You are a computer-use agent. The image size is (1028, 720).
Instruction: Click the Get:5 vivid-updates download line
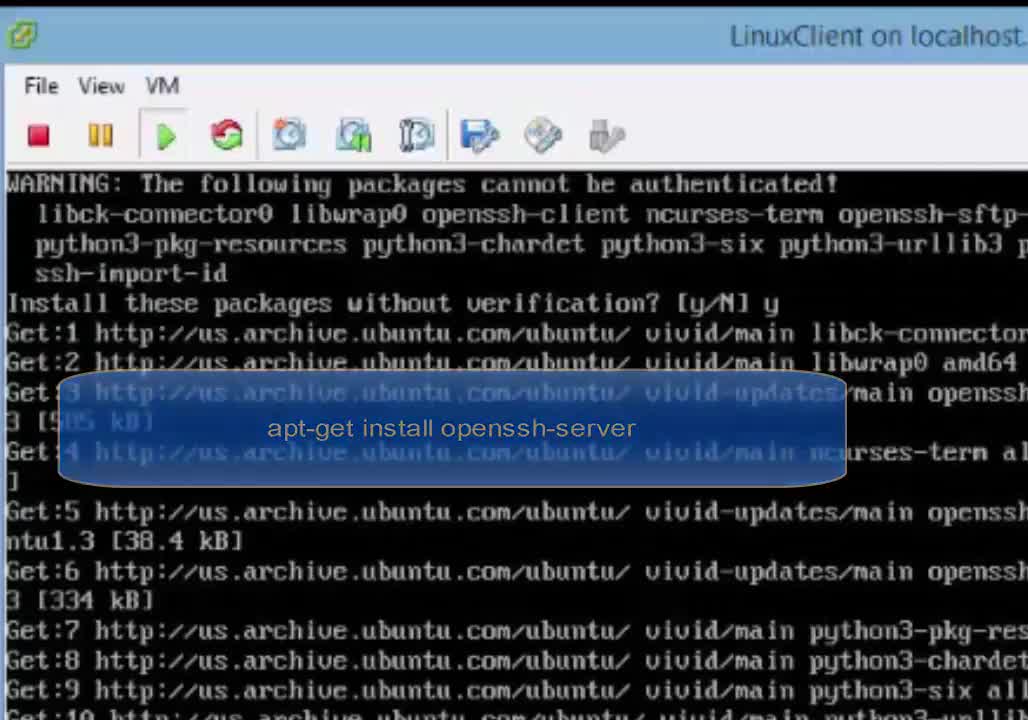[x=517, y=512]
